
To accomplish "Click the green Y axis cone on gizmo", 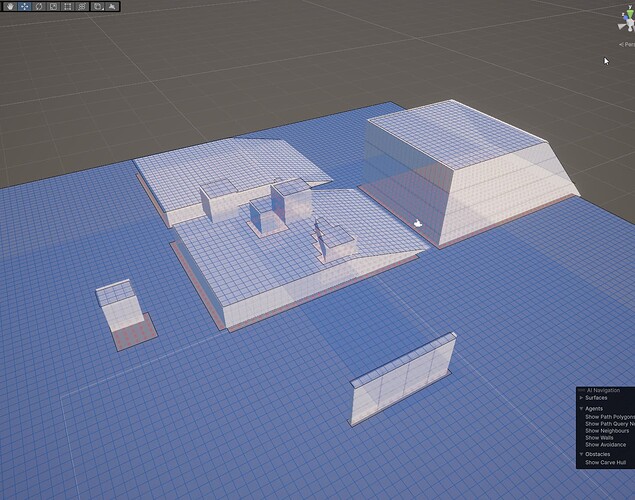I will [x=630, y=15].
